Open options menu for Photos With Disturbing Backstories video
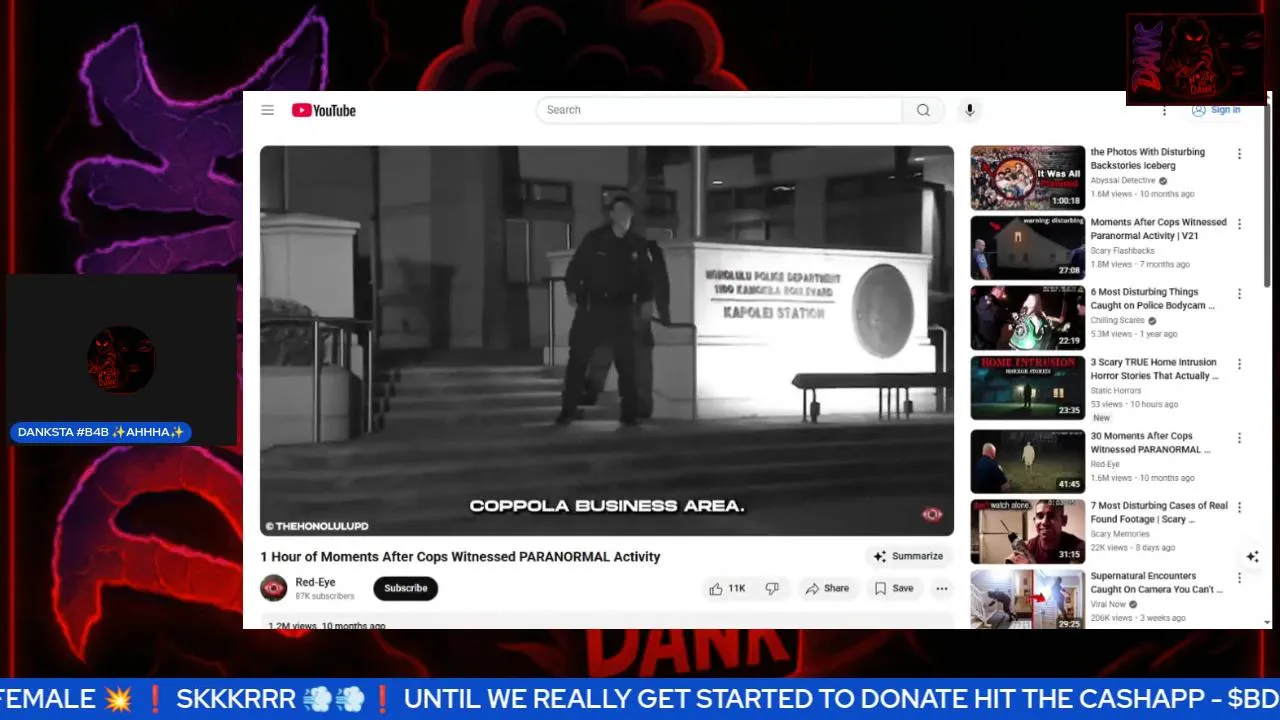Viewport: 1280px width, 720px height. pyautogui.click(x=1239, y=154)
